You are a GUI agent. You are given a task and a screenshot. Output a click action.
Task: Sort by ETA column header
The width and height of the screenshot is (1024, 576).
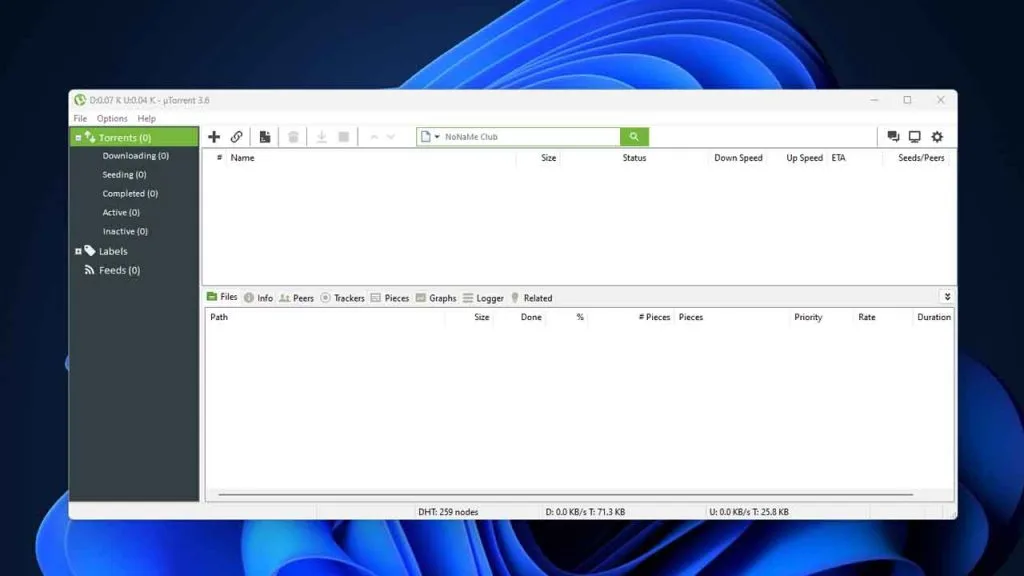[x=839, y=157]
